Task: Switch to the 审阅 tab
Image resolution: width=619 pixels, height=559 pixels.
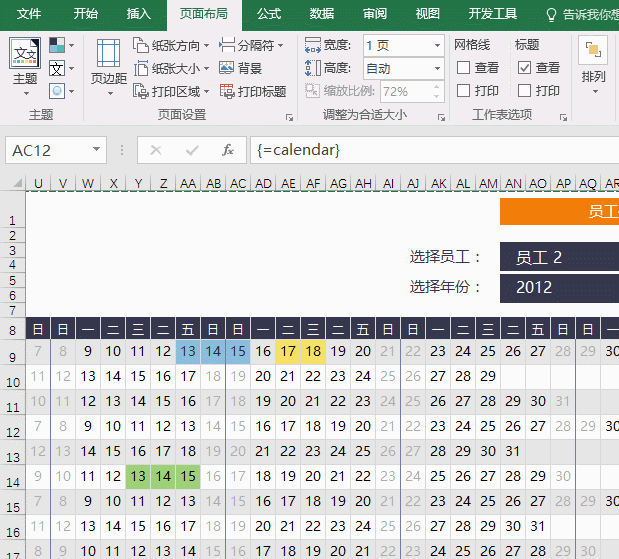Action: 375,14
